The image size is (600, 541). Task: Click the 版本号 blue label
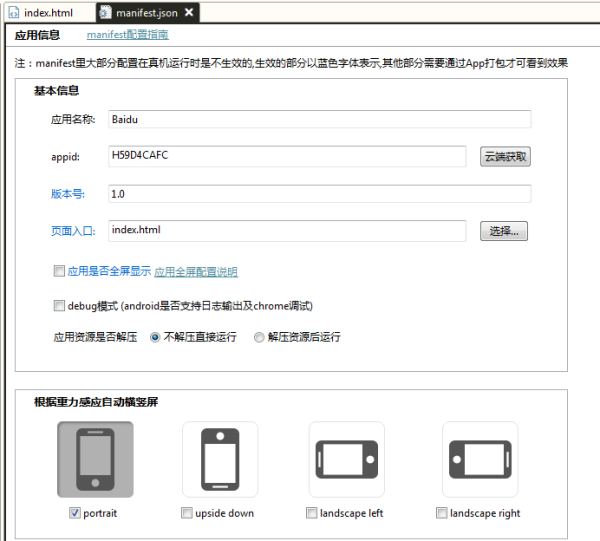click(x=68, y=194)
